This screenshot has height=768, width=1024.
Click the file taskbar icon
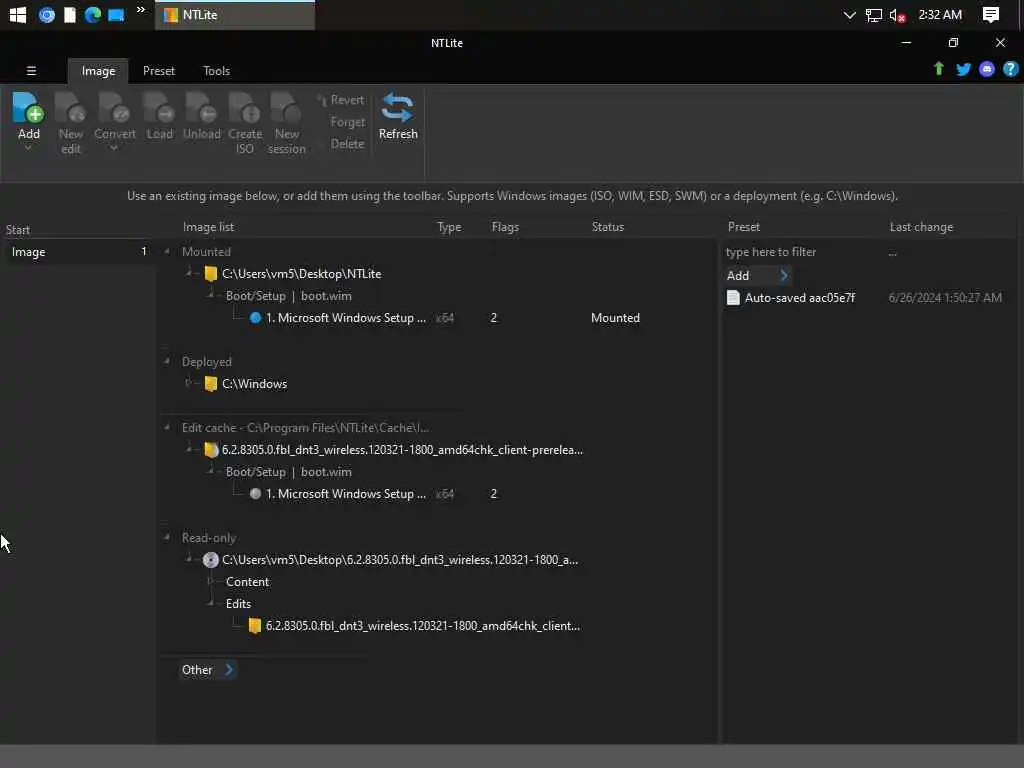point(69,14)
